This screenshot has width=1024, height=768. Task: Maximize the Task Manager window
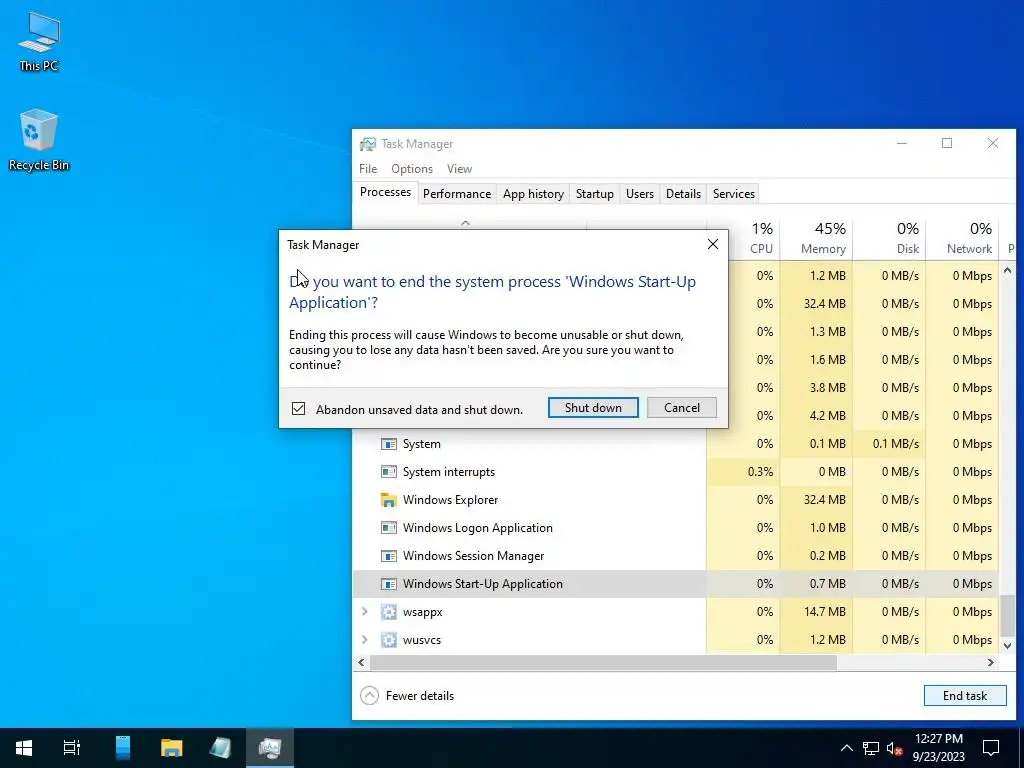click(x=947, y=144)
